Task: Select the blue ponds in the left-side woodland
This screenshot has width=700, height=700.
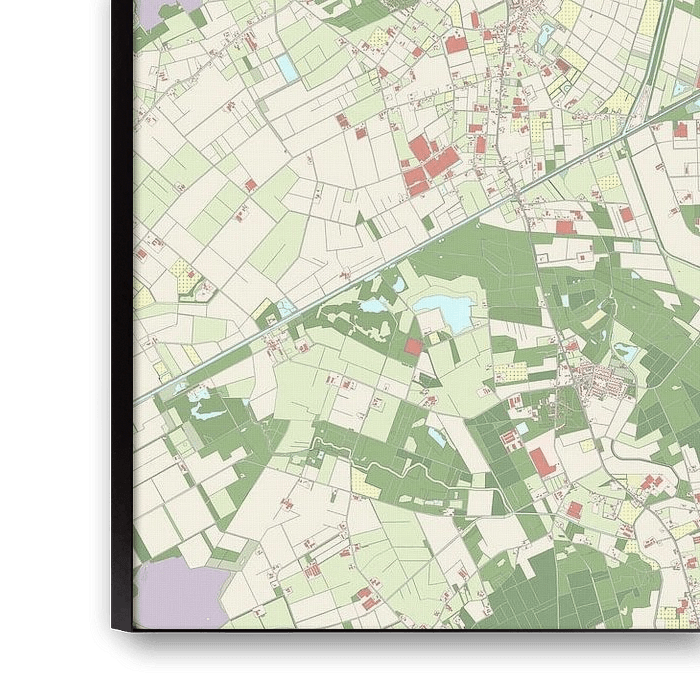Action: point(205,404)
